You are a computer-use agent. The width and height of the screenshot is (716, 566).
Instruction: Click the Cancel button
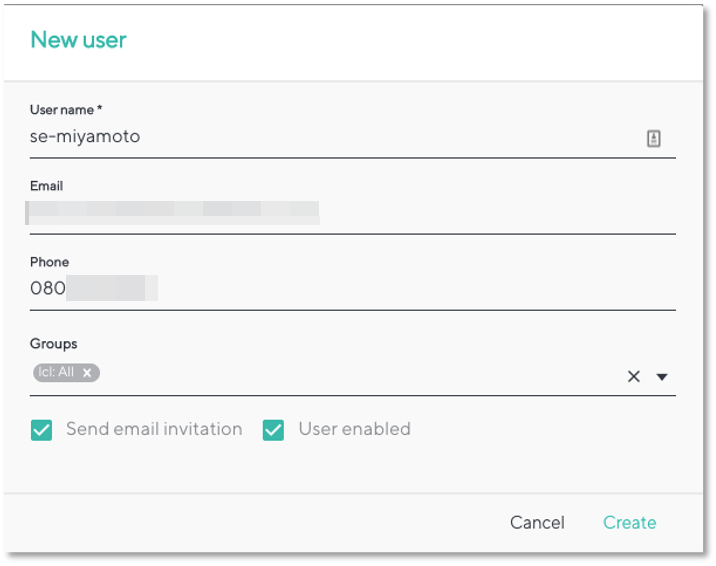click(x=537, y=523)
